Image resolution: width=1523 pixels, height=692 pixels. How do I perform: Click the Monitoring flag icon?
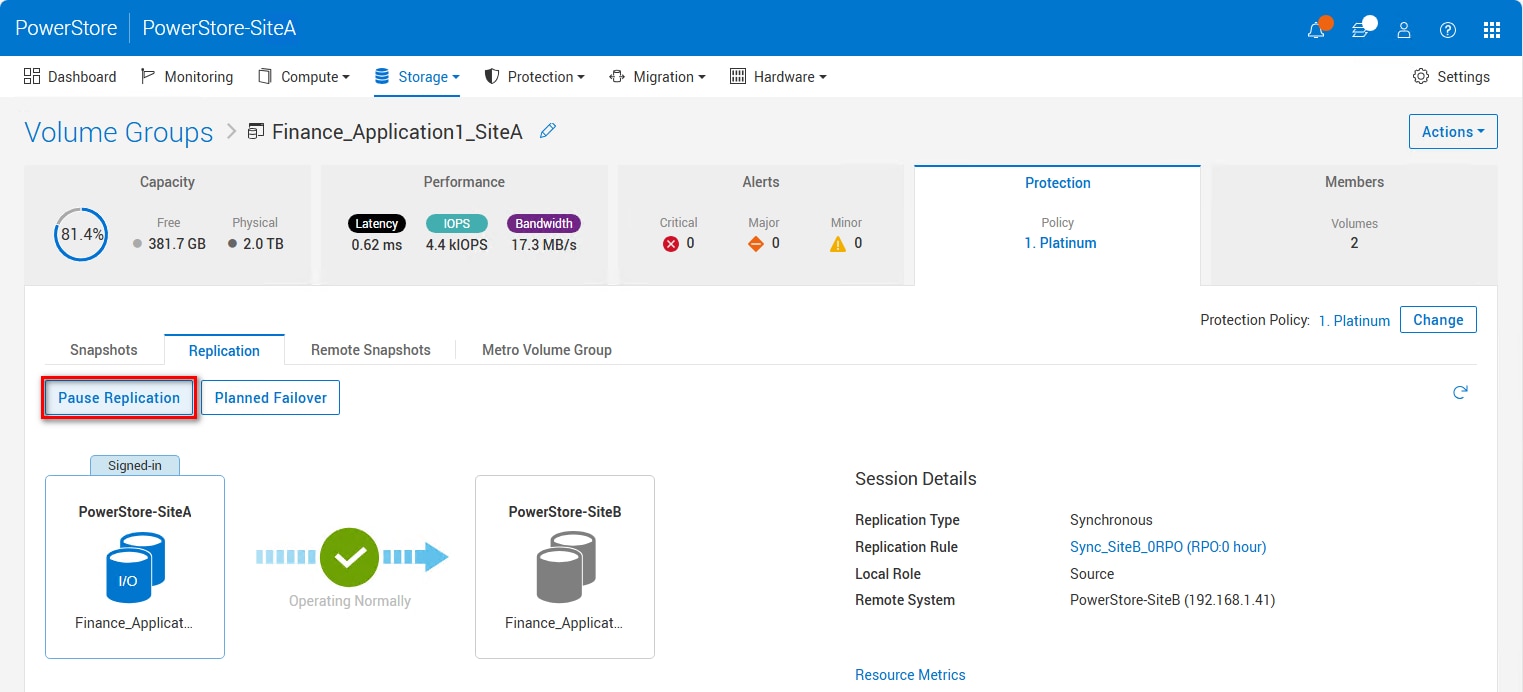[x=148, y=76]
